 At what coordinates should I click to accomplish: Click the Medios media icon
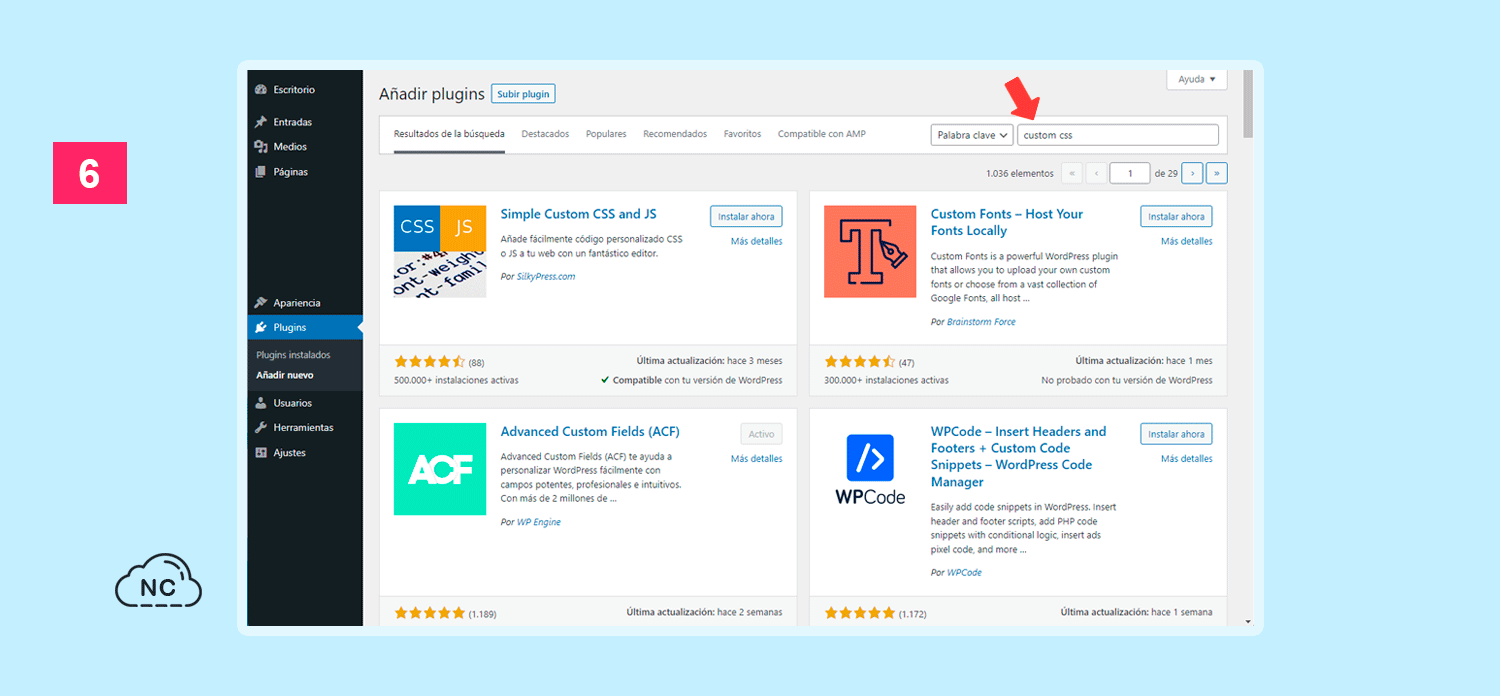click(x=261, y=147)
